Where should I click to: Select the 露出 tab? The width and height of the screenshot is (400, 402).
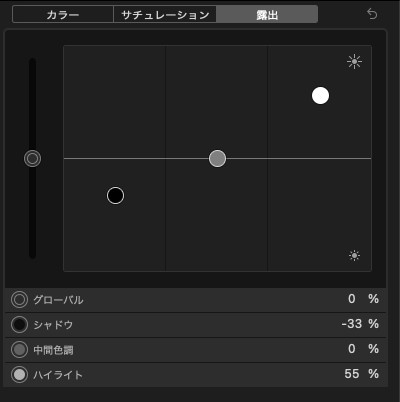tap(267, 15)
